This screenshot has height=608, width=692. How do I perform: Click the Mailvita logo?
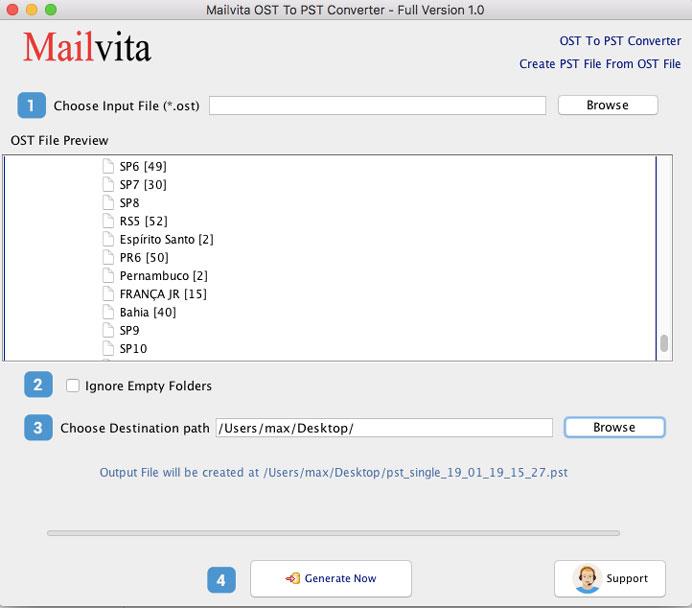(x=87, y=46)
